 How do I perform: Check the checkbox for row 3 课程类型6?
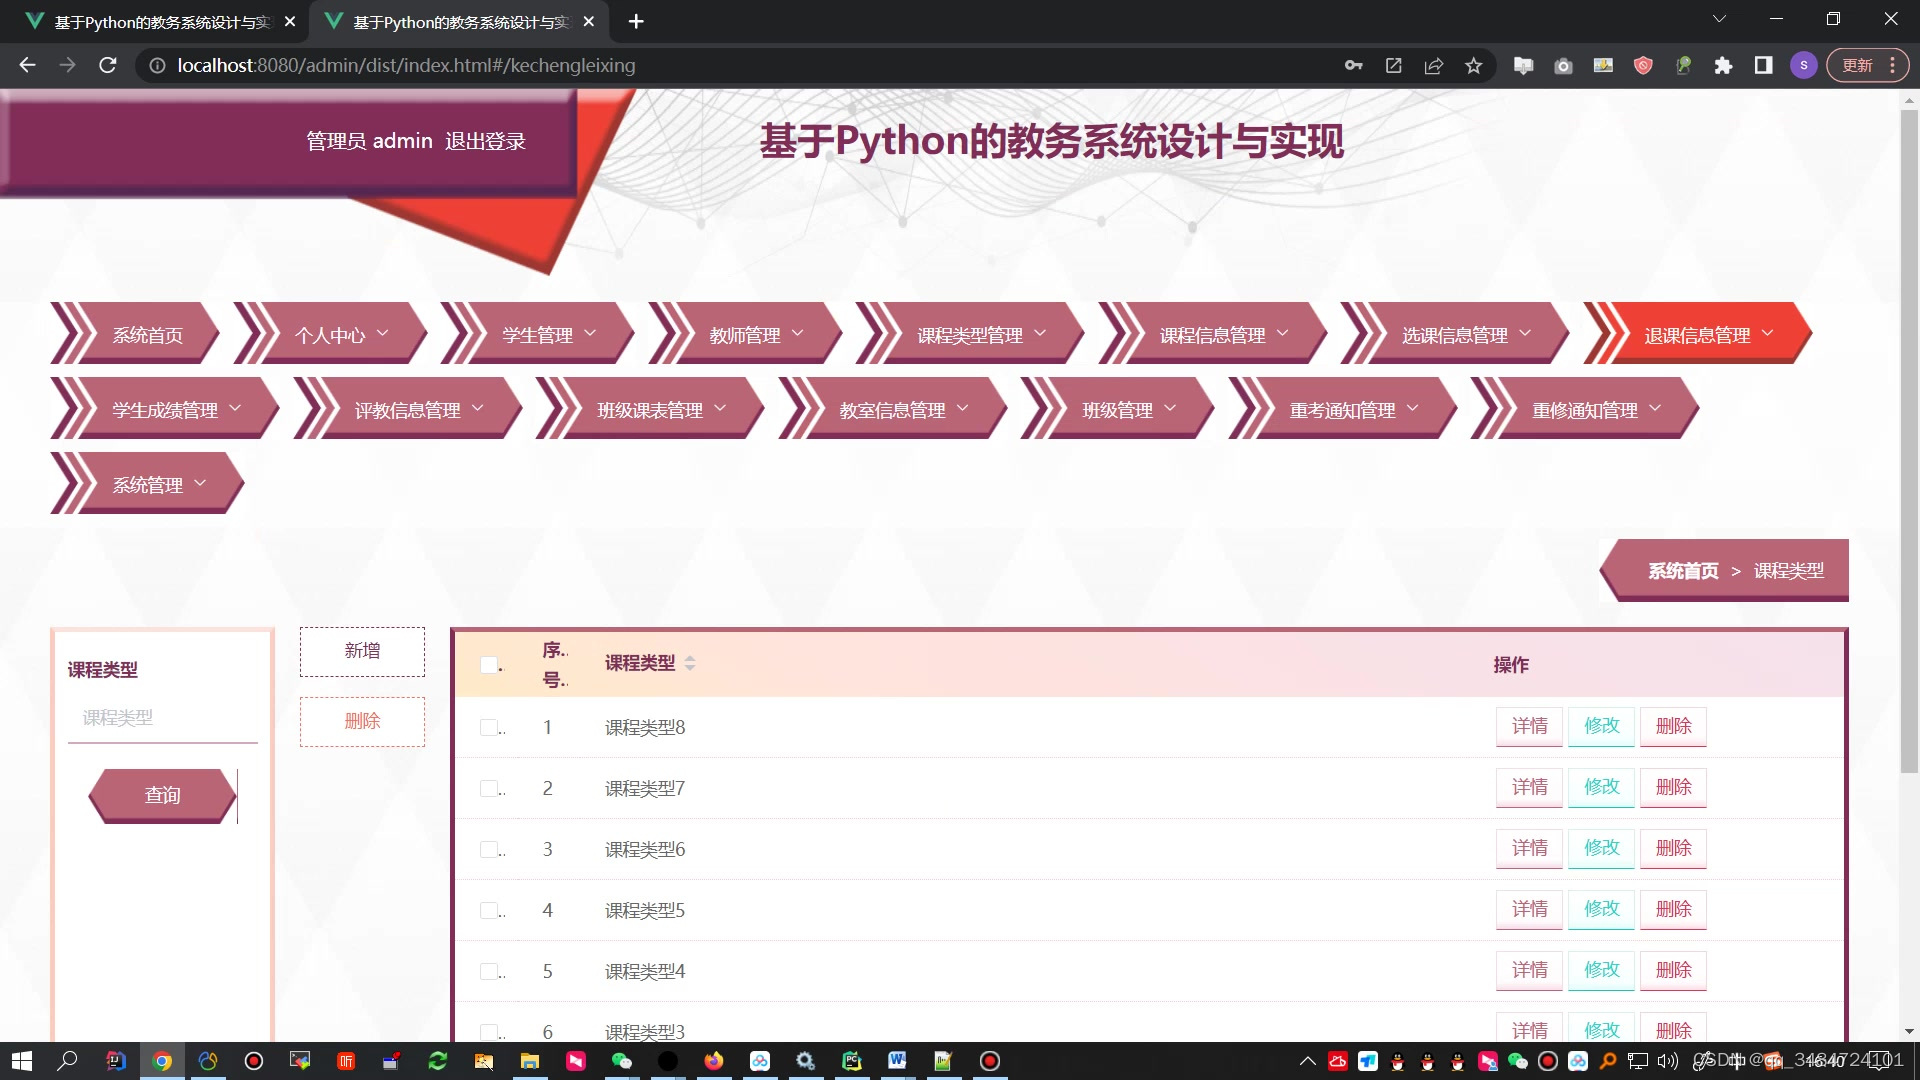pyautogui.click(x=487, y=849)
